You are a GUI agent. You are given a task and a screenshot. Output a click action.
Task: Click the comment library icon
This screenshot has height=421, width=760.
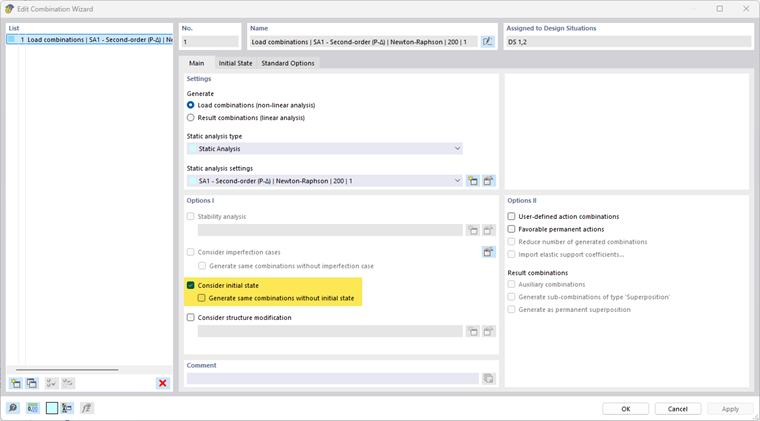tap(489, 379)
